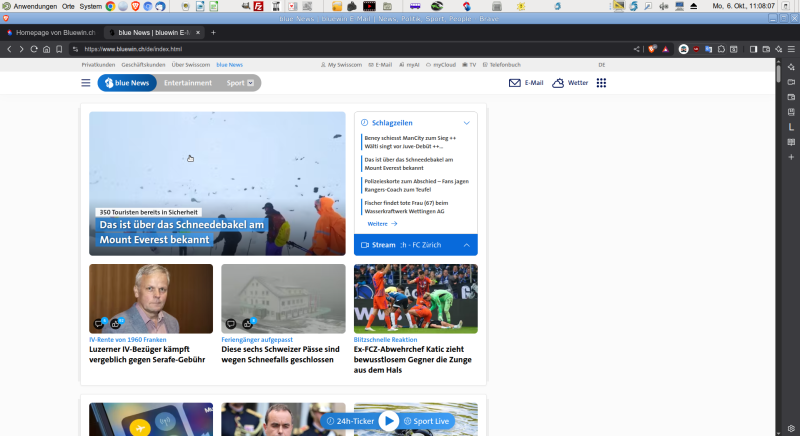Click the share icon in the address bar
This screenshot has width=800, height=436.
(x=637, y=48)
